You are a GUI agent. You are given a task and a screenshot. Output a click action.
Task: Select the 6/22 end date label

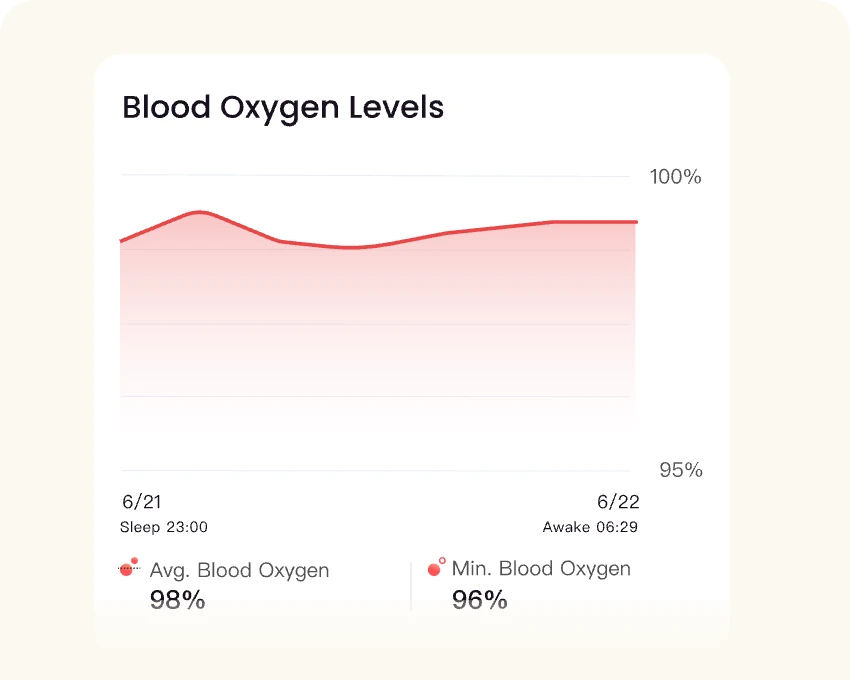617,502
